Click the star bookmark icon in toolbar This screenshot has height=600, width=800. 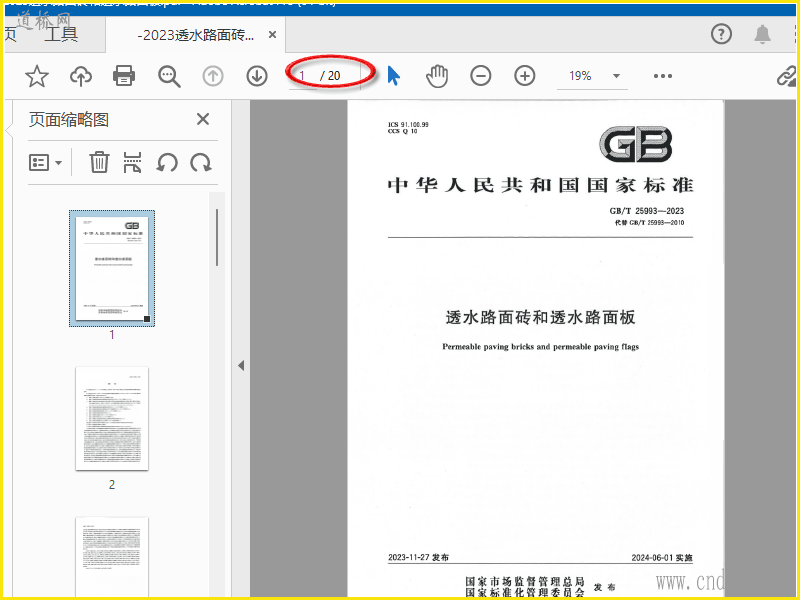coord(37,76)
